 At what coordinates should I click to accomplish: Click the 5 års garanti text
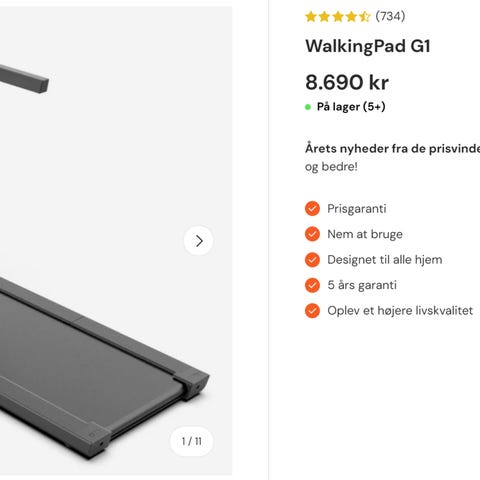(x=362, y=285)
